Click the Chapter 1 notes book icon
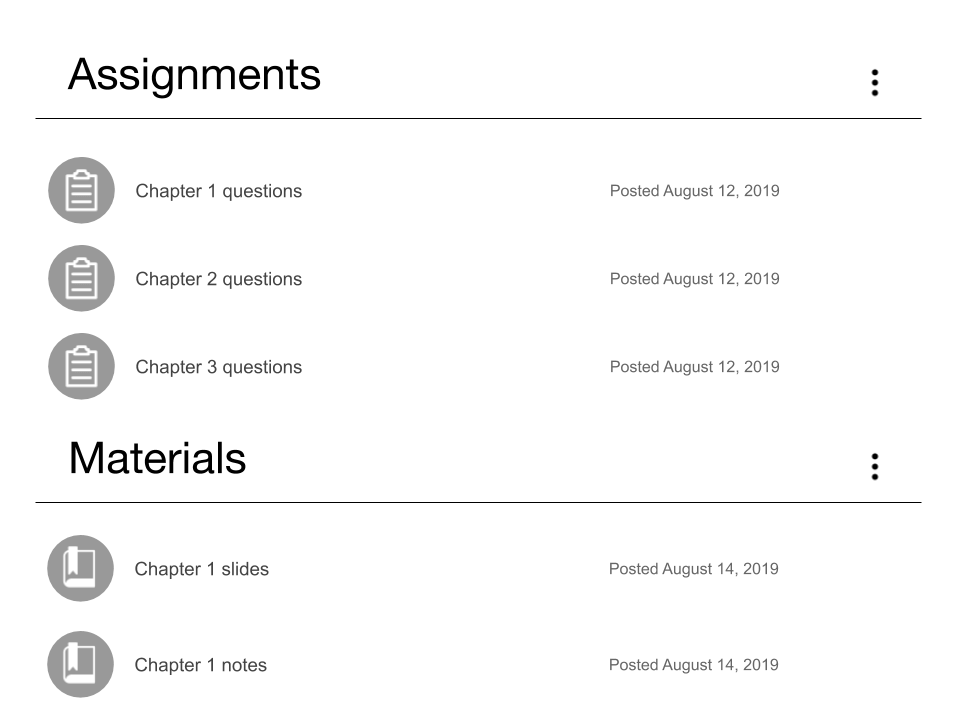Viewport: 960px width, 720px height. (80, 664)
